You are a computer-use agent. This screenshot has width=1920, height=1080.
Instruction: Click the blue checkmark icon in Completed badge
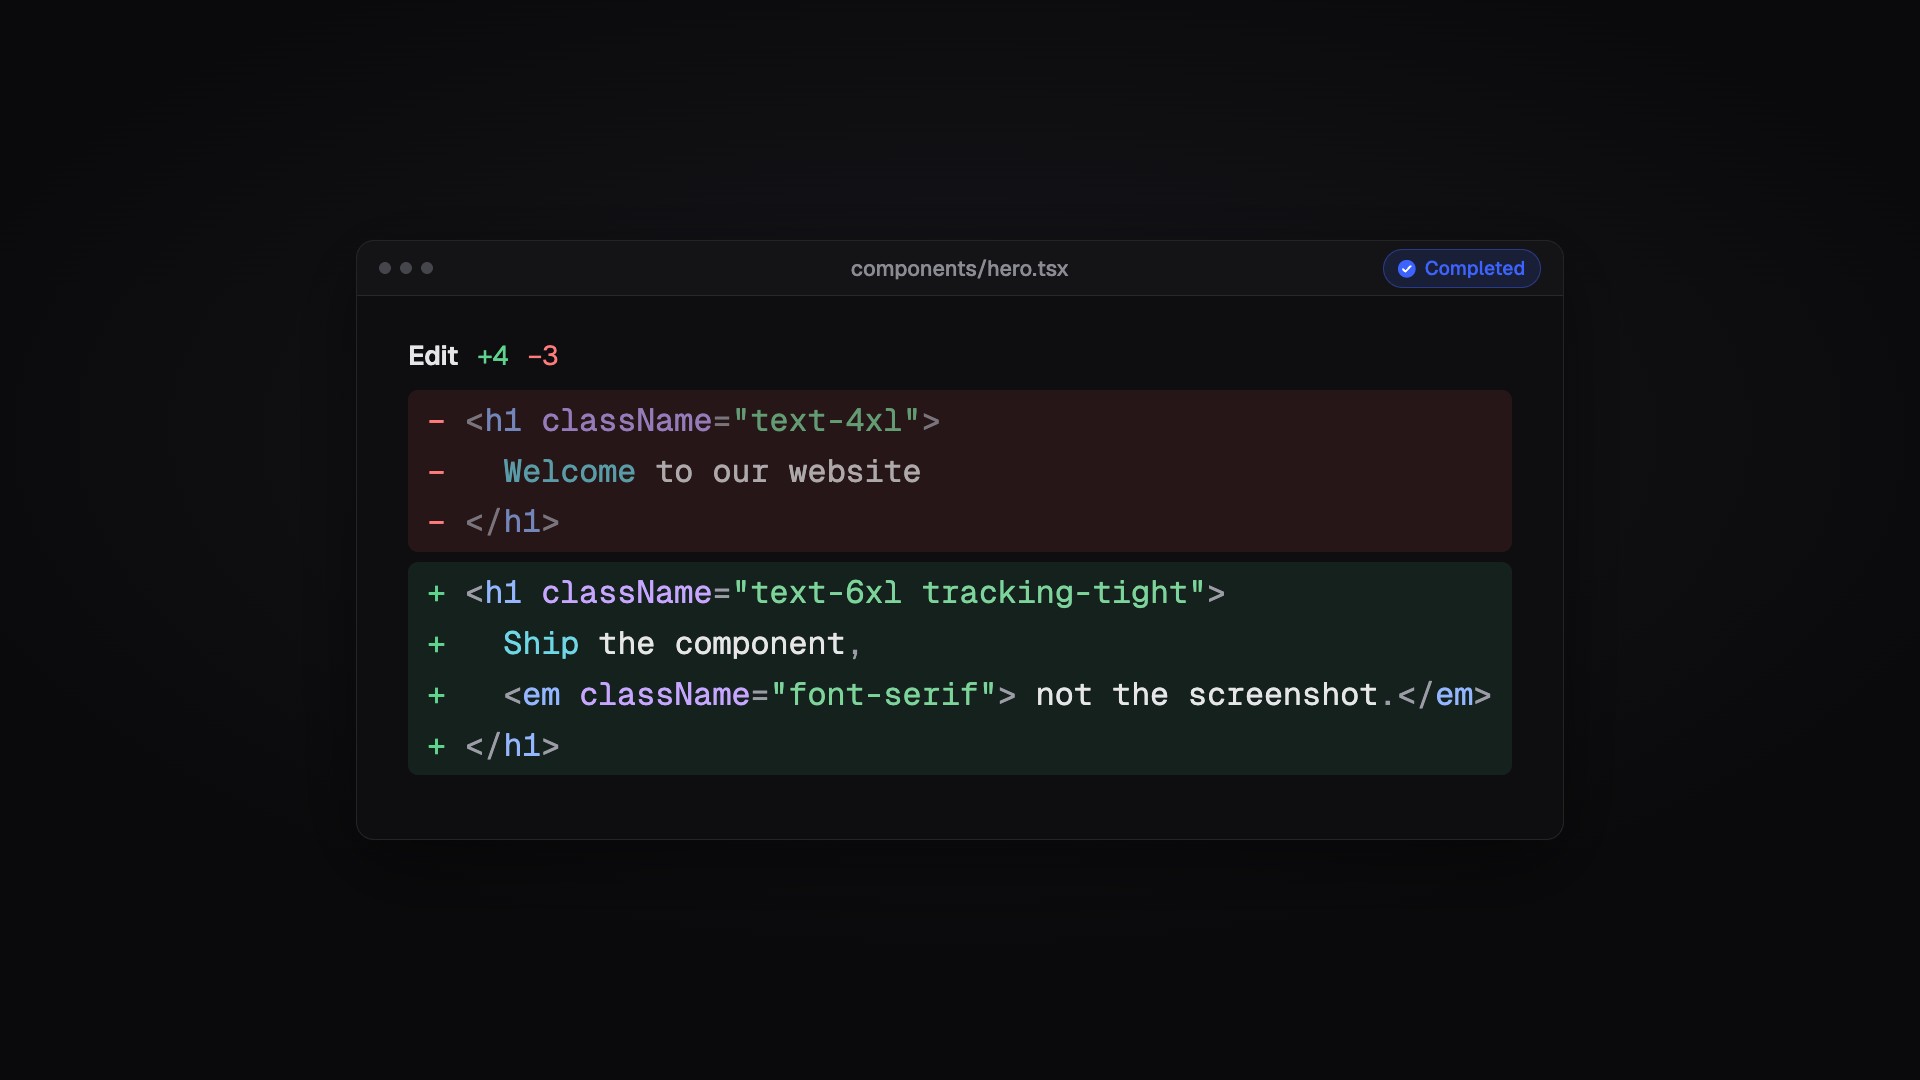(1406, 269)
